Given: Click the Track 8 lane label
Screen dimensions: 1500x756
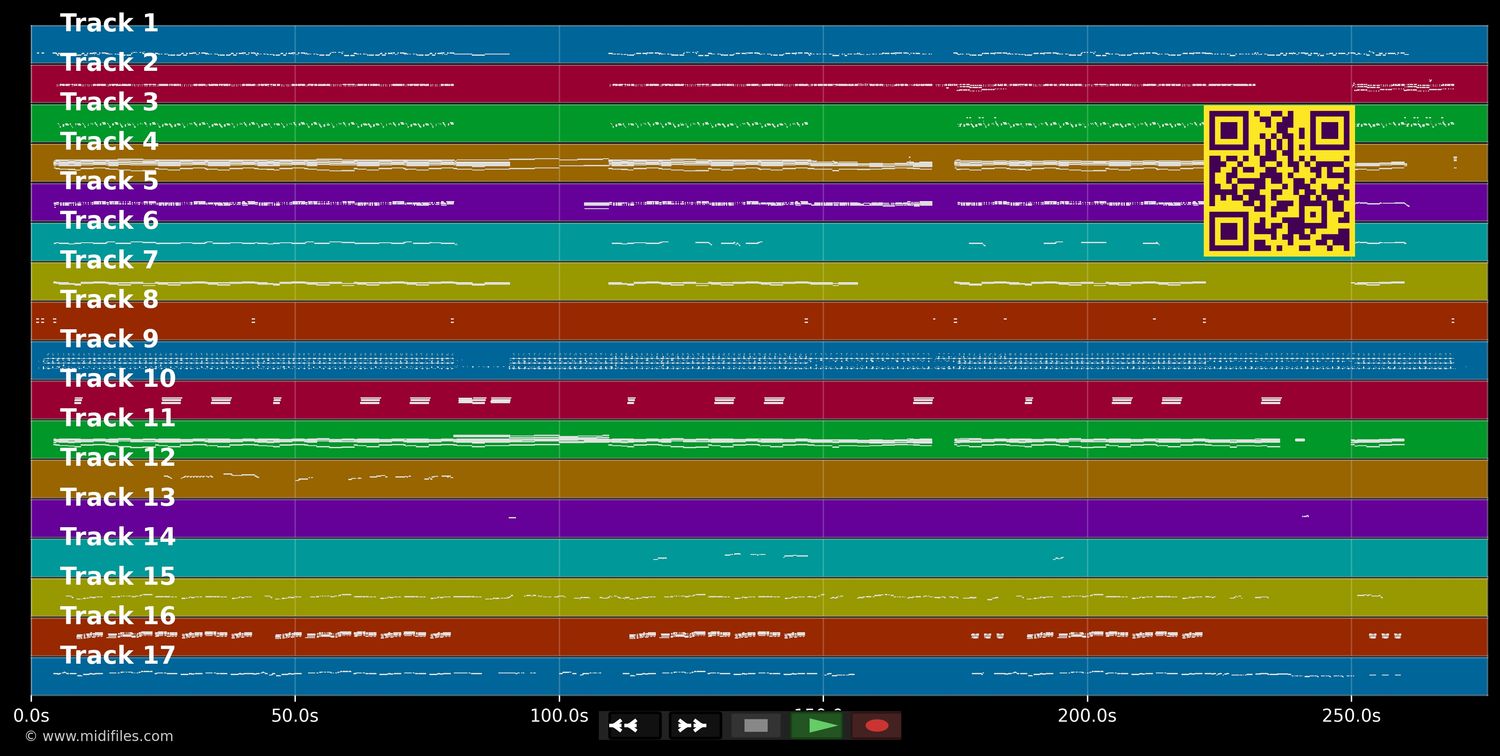Looking at the screenshot, I should pyautogui.click(x=109, y=300).
